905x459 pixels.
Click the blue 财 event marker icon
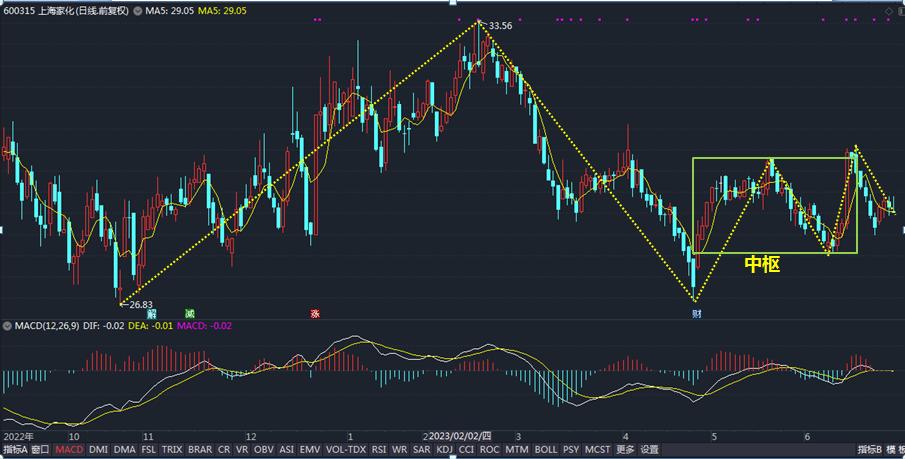point(696,314)
